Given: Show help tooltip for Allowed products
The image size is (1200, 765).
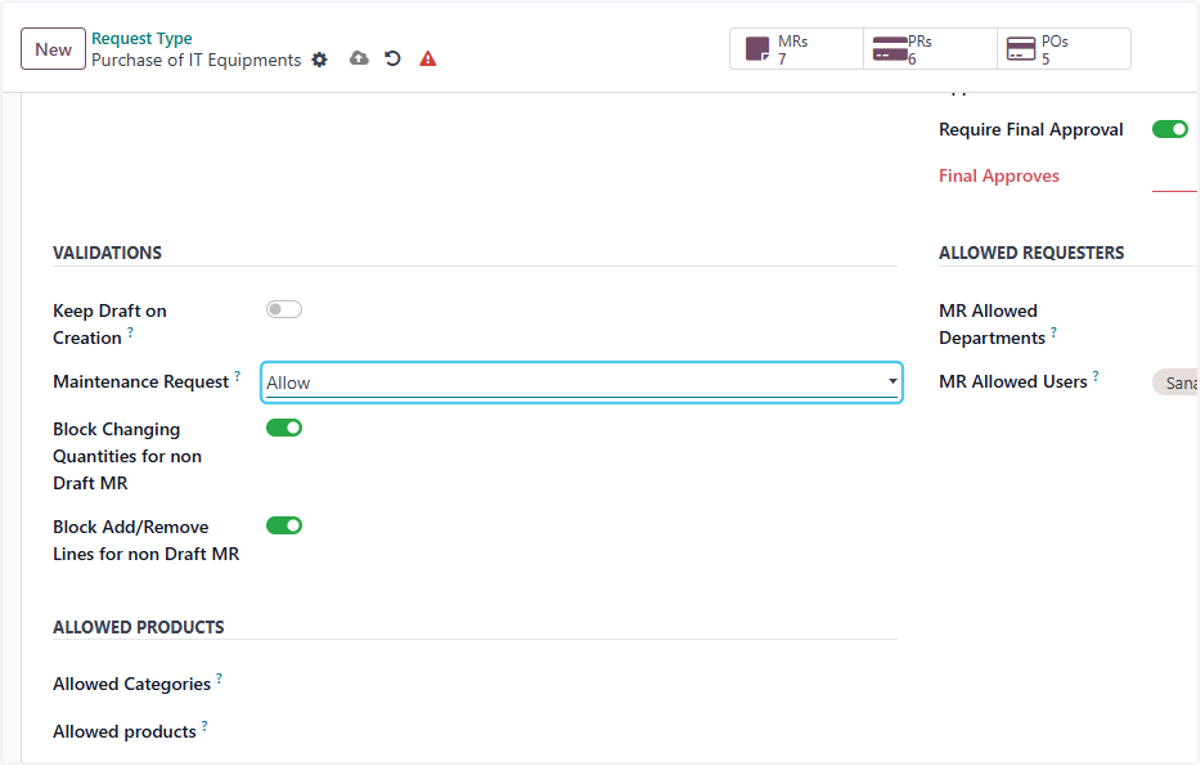Looking at the screenshot, I should tap(204, 726).
